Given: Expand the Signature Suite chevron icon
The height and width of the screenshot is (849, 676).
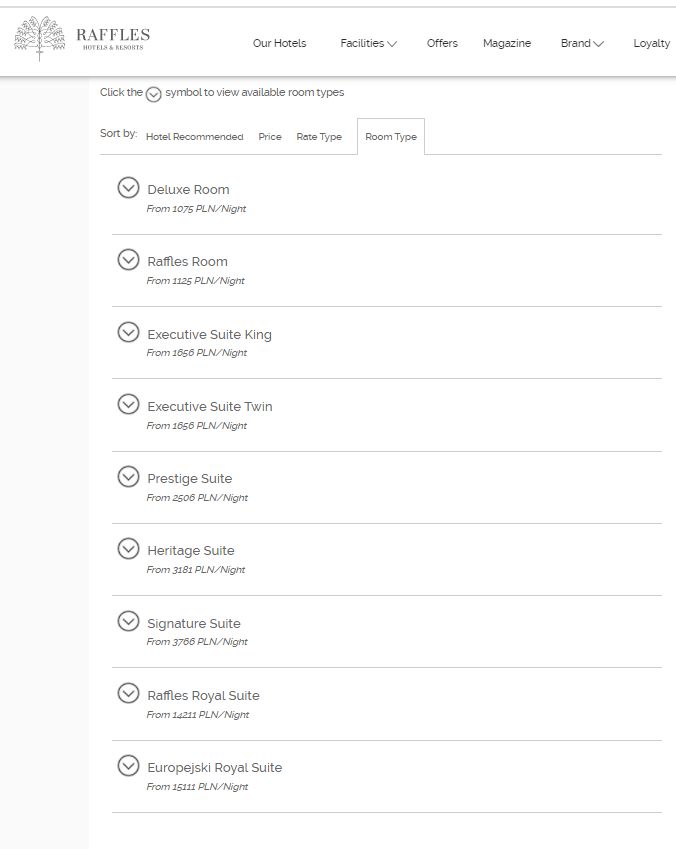Looking at the screenshot, I should click(x=128, y=621).
